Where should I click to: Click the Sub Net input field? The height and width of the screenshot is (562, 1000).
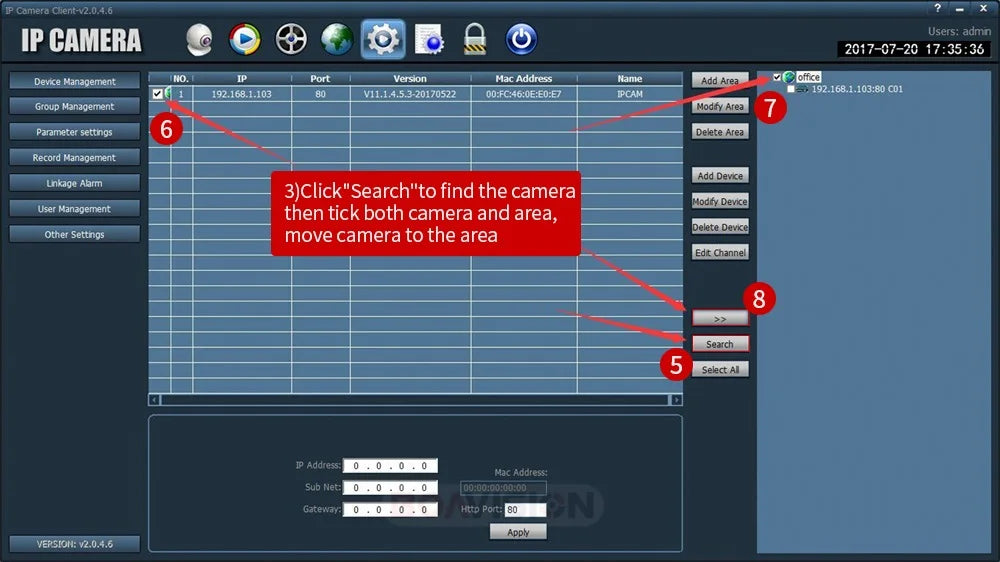390,487
